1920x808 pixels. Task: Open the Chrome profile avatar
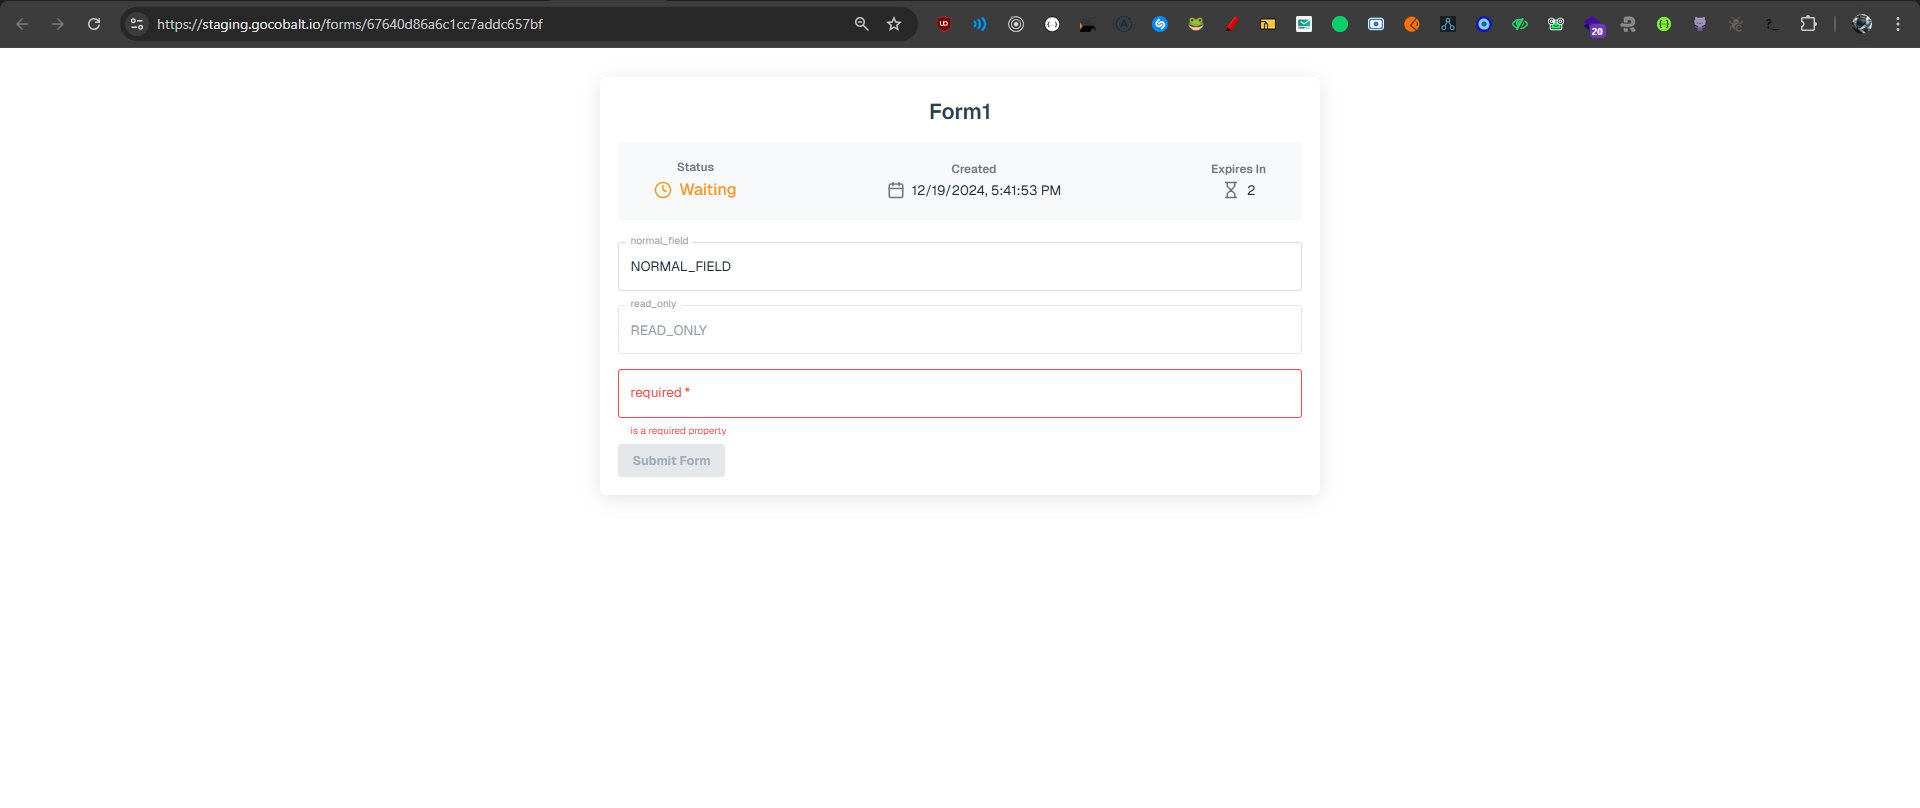pyautogui.click(x=1862, y=24)
